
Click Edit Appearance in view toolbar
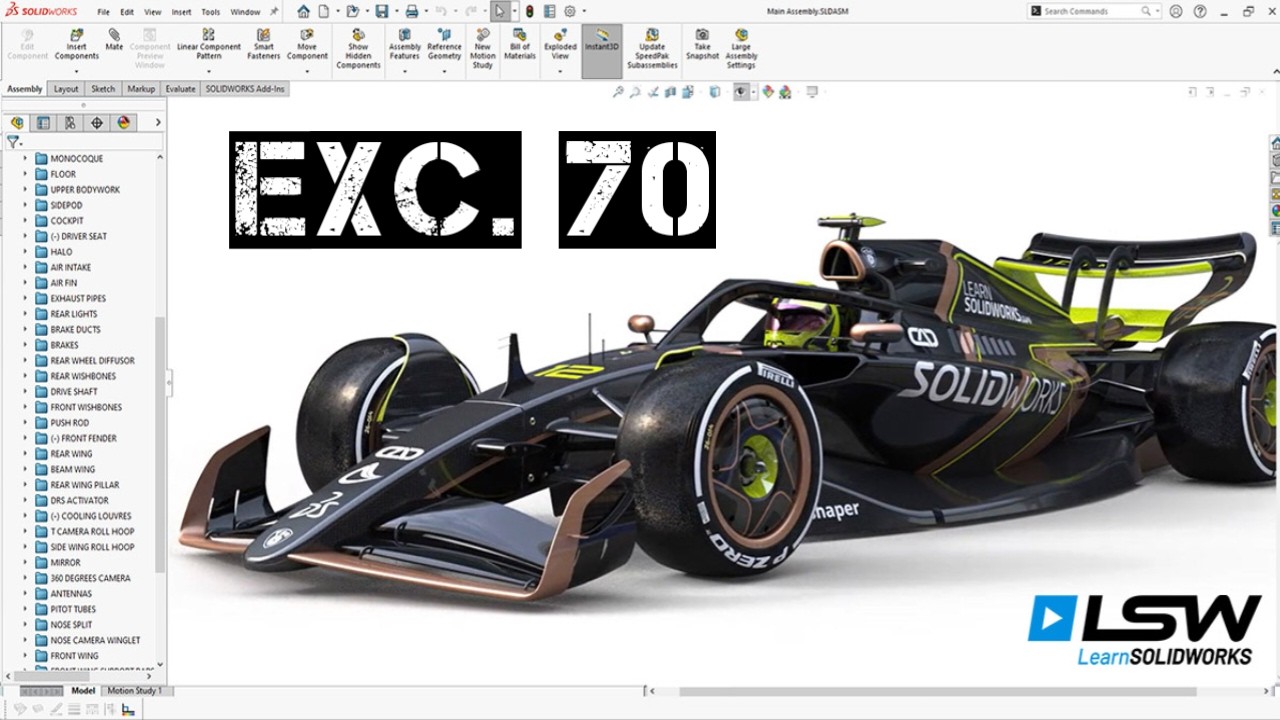[x=768, y=92]
